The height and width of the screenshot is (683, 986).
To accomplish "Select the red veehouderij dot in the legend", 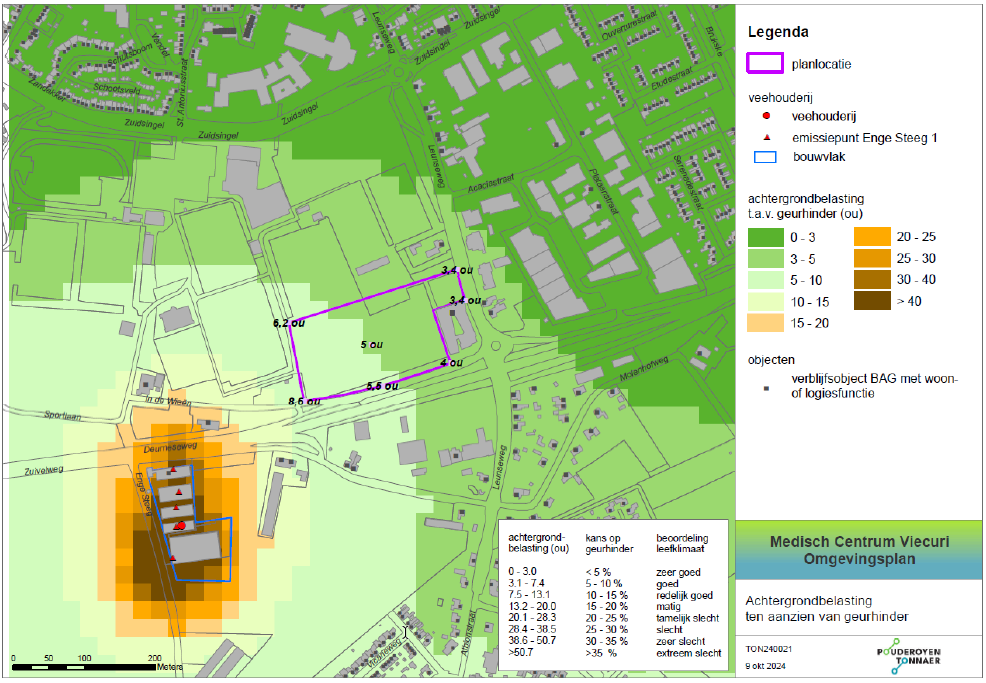I will (765, 116).
